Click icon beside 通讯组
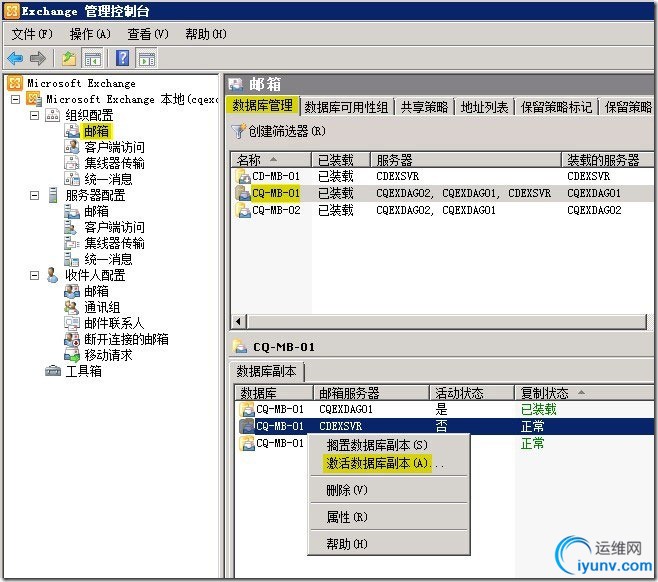 (72, 307)
